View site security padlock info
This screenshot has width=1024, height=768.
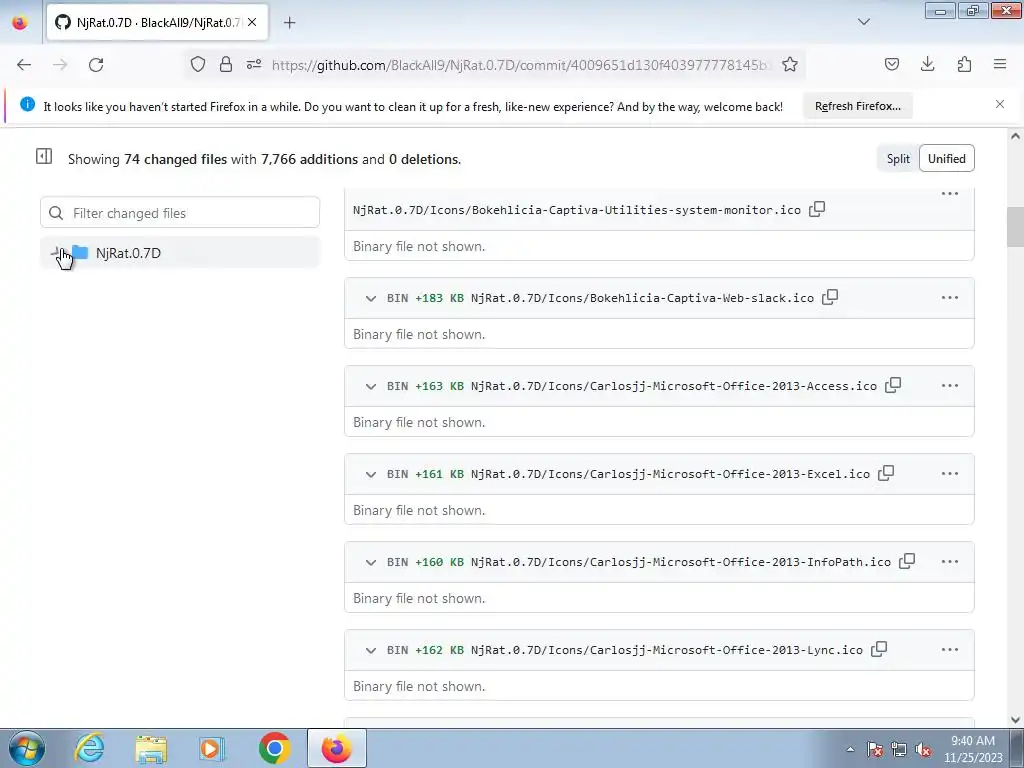pyautogui.click(x=226, y=64)
